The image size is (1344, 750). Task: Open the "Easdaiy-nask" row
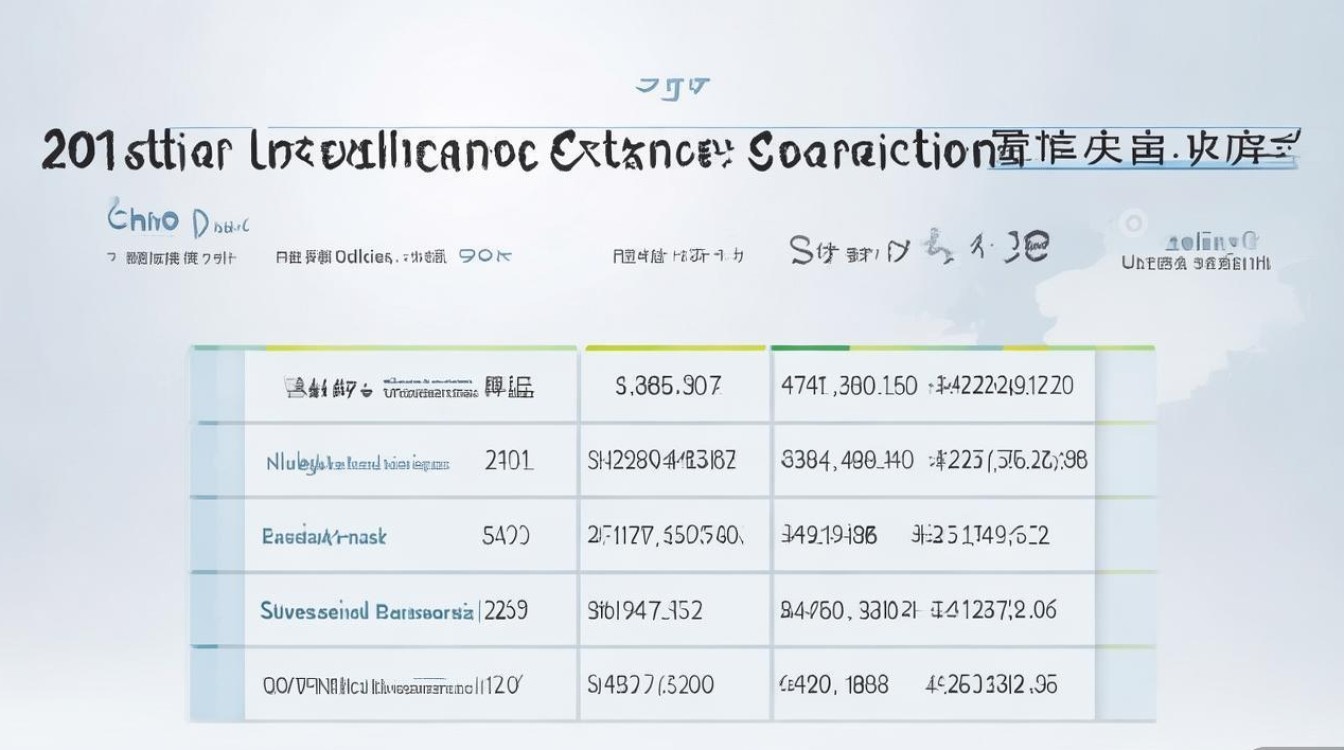324,537
